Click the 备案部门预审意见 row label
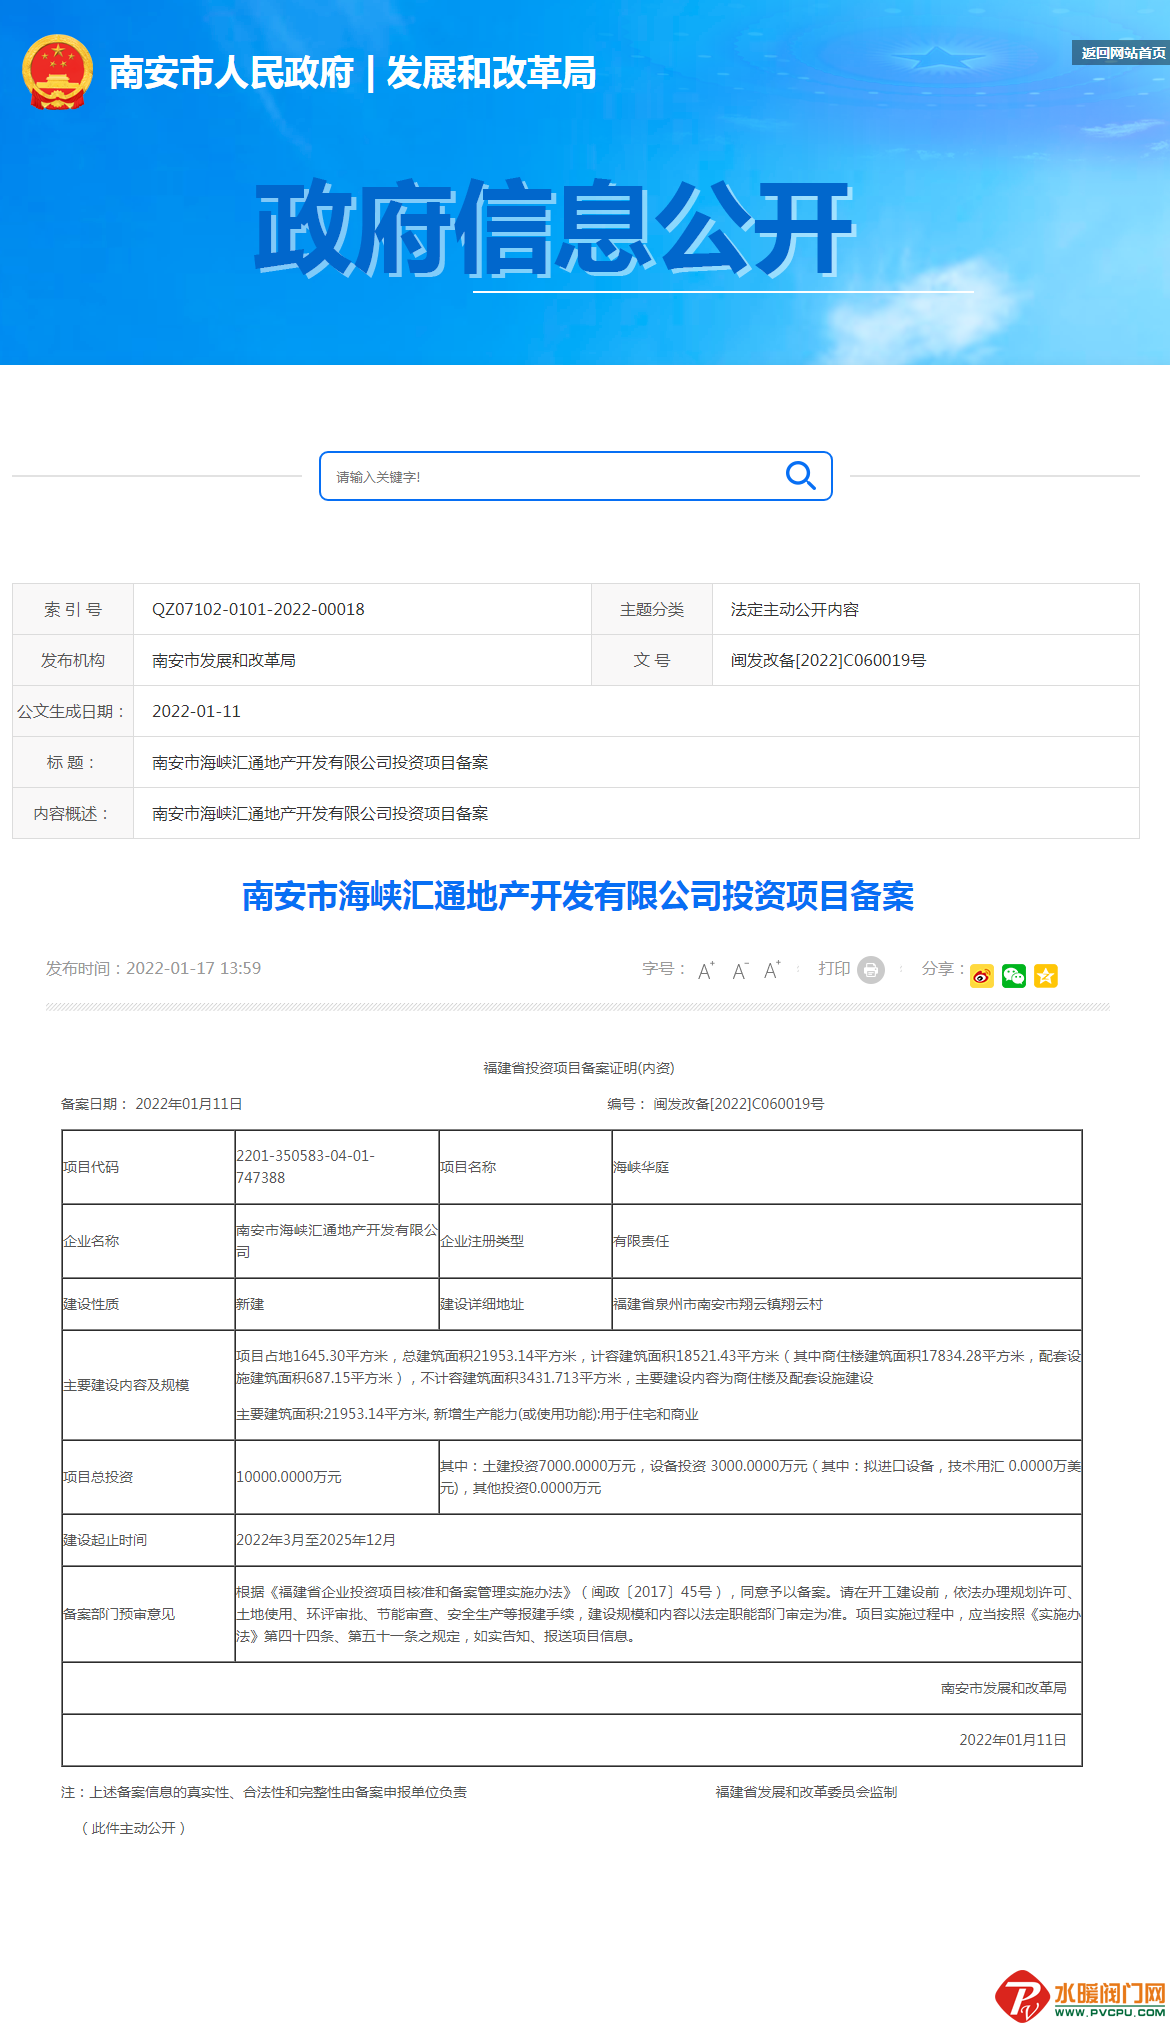The width and height of the screenshot is (1170, 2027). pyautogui.click(x=119, y=1614)
